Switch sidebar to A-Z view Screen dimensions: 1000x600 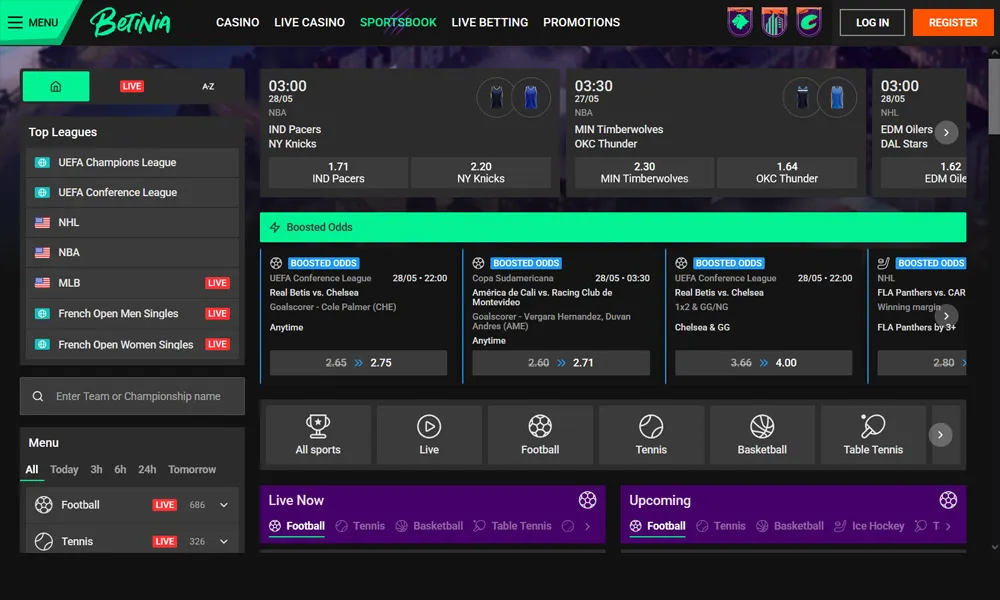click(x=208, y=87)
